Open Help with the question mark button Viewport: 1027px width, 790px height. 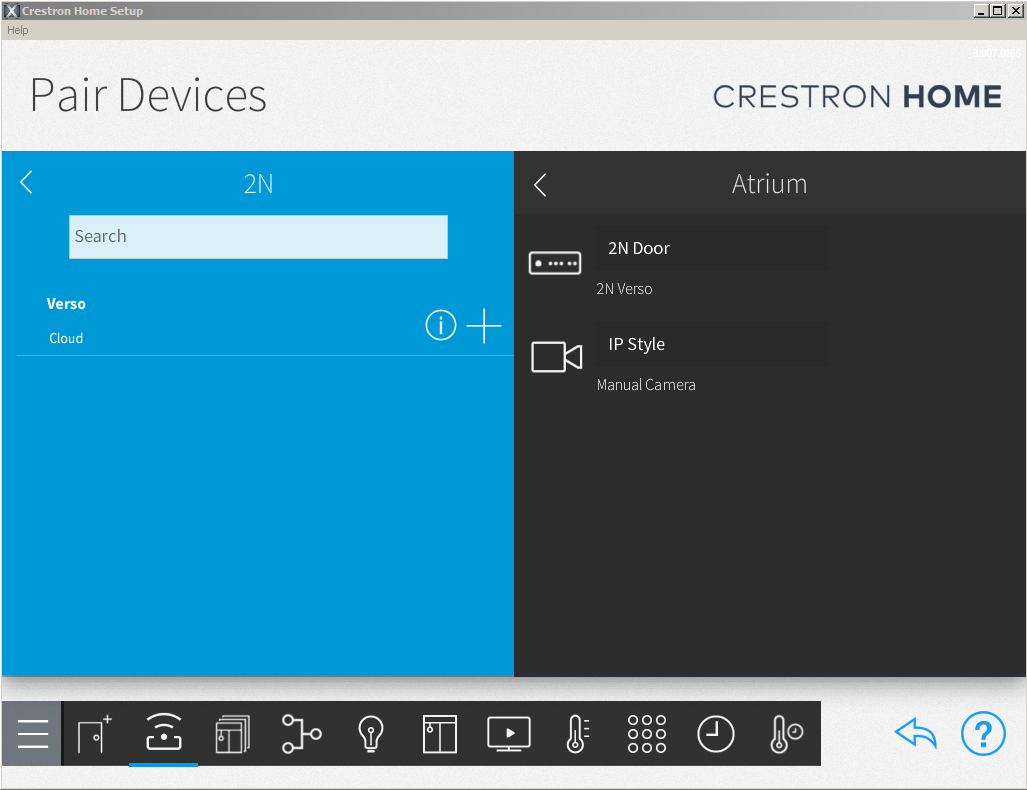pos(983,733)
